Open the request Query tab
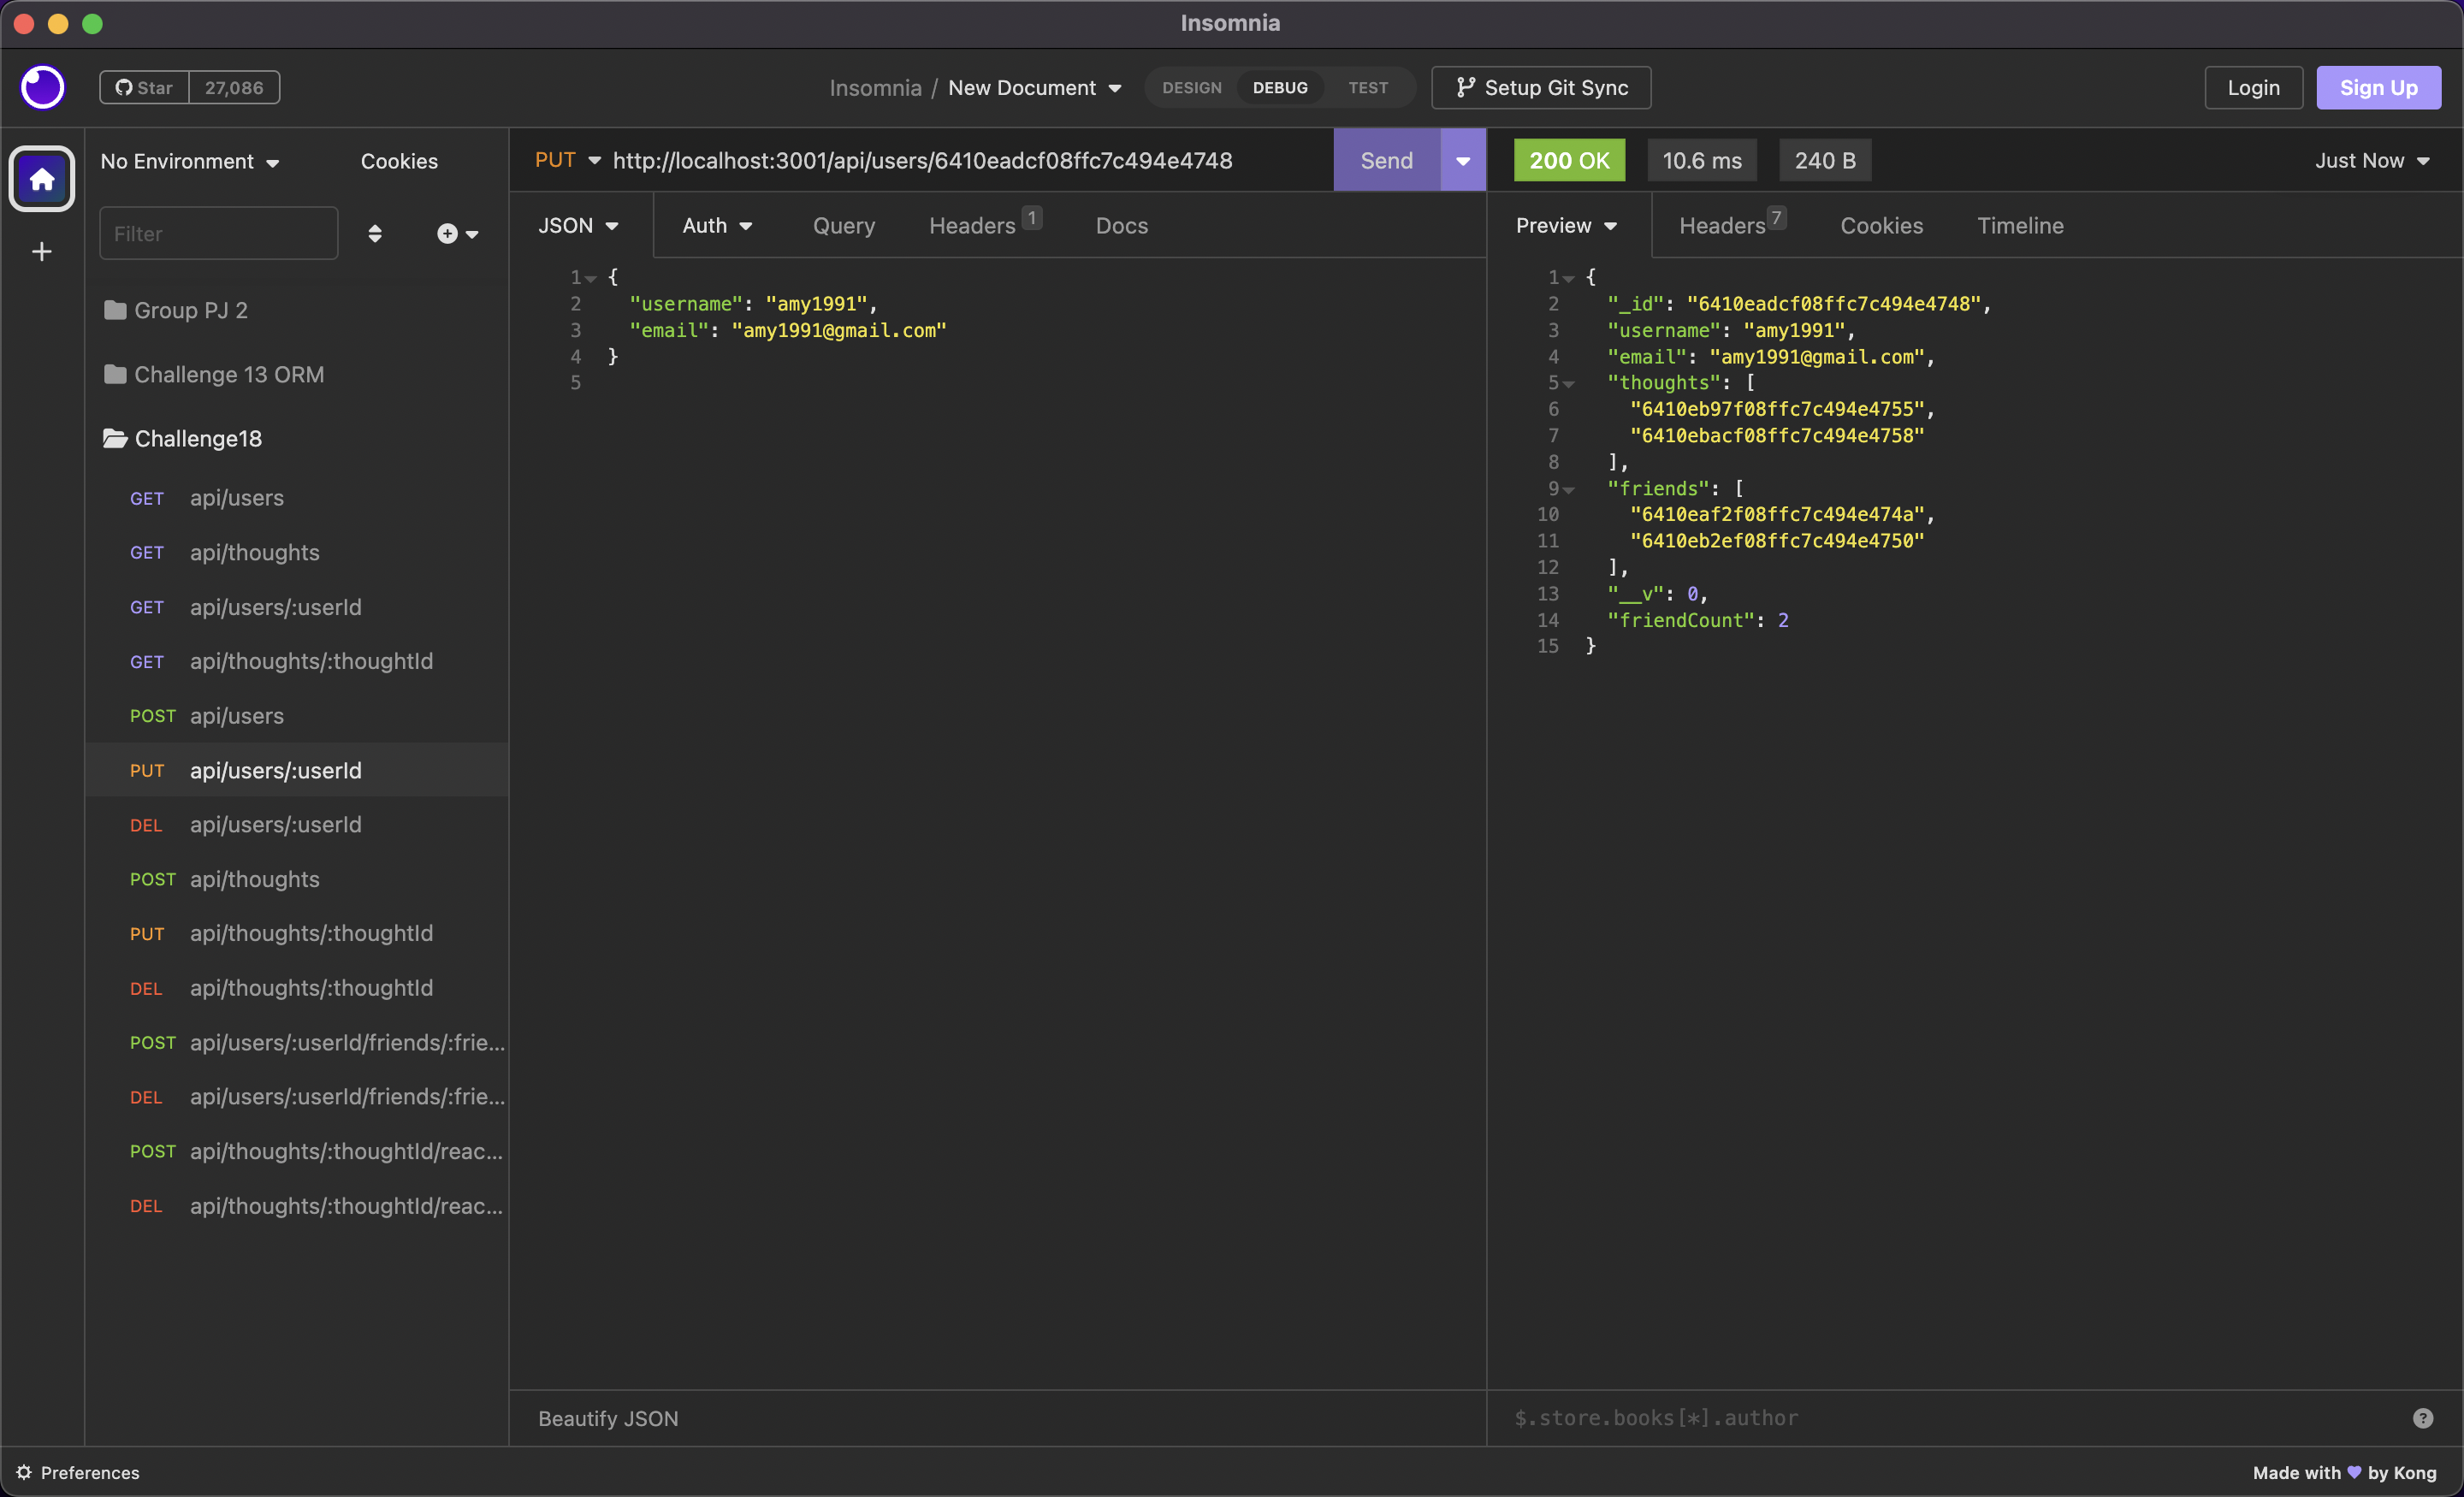This screenshot has width=2464, height=1497. [843, 225]
